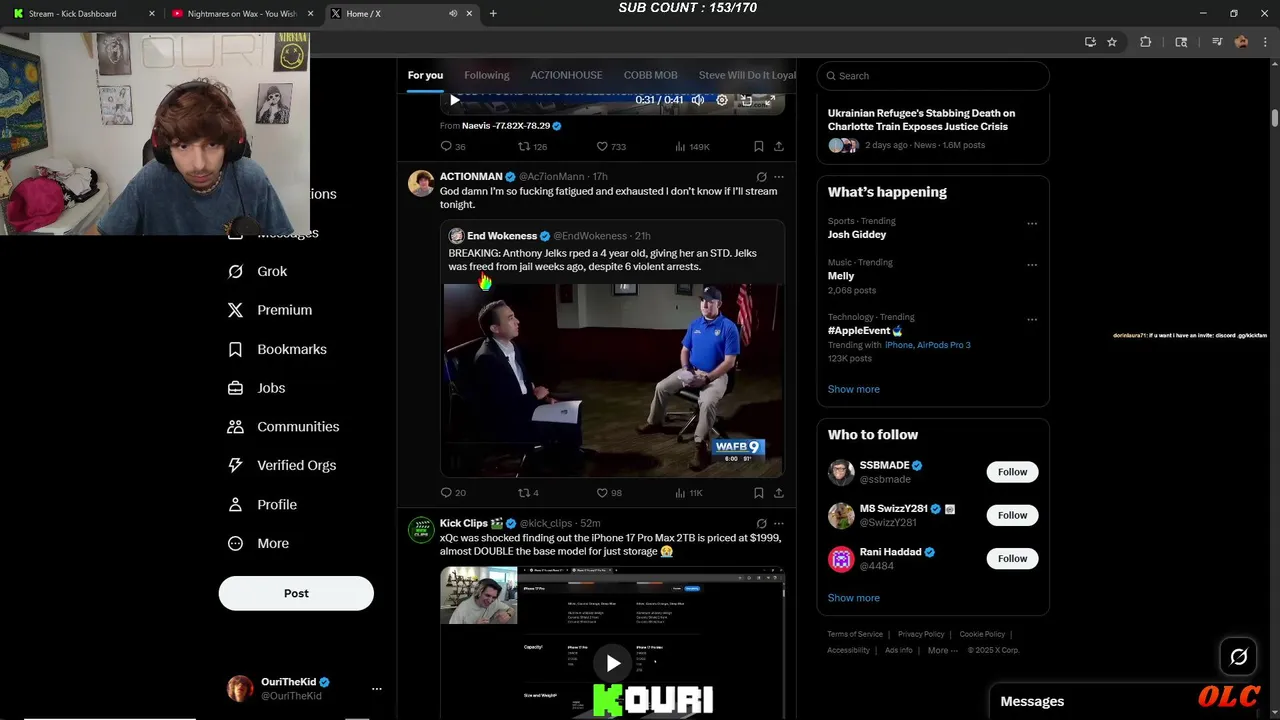The height and width of the screenshot is (720, 1280).
Task: View analytics of post with 149K views
Action: click(692, 146)
